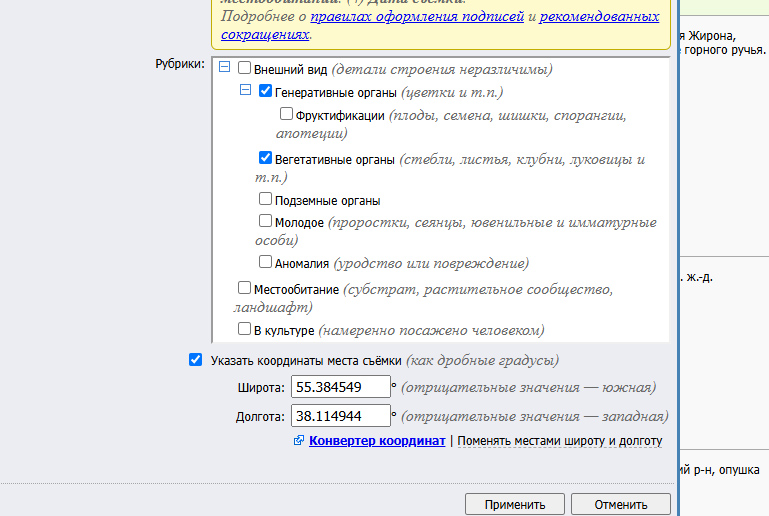The width and height of the screenshot is (769, 516).
Task: Tick the В культуре checkbox
Action: [x=244, y=329]
